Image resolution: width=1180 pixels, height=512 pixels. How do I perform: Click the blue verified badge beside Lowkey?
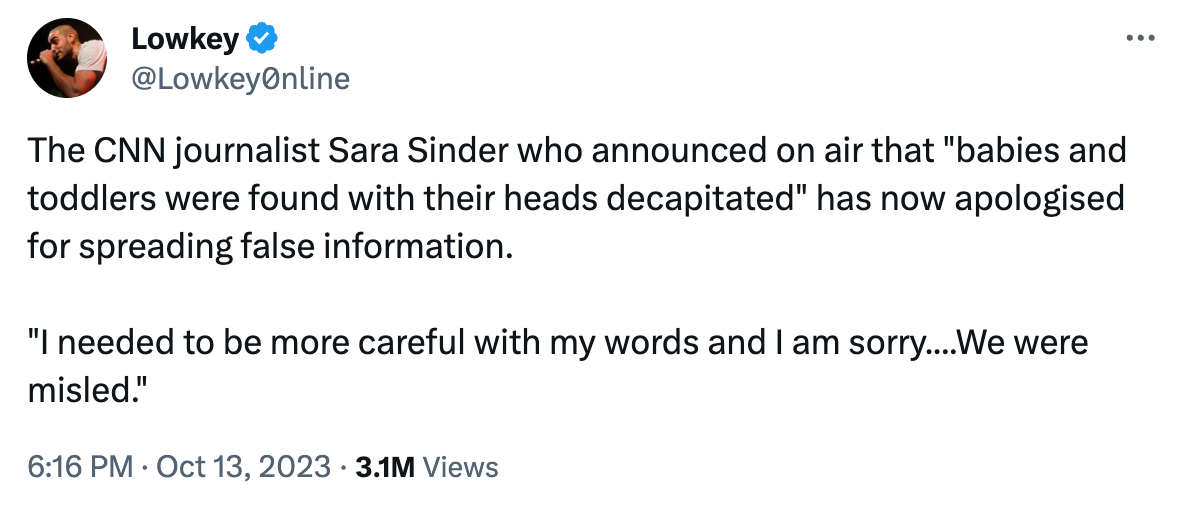coord(263,39)
